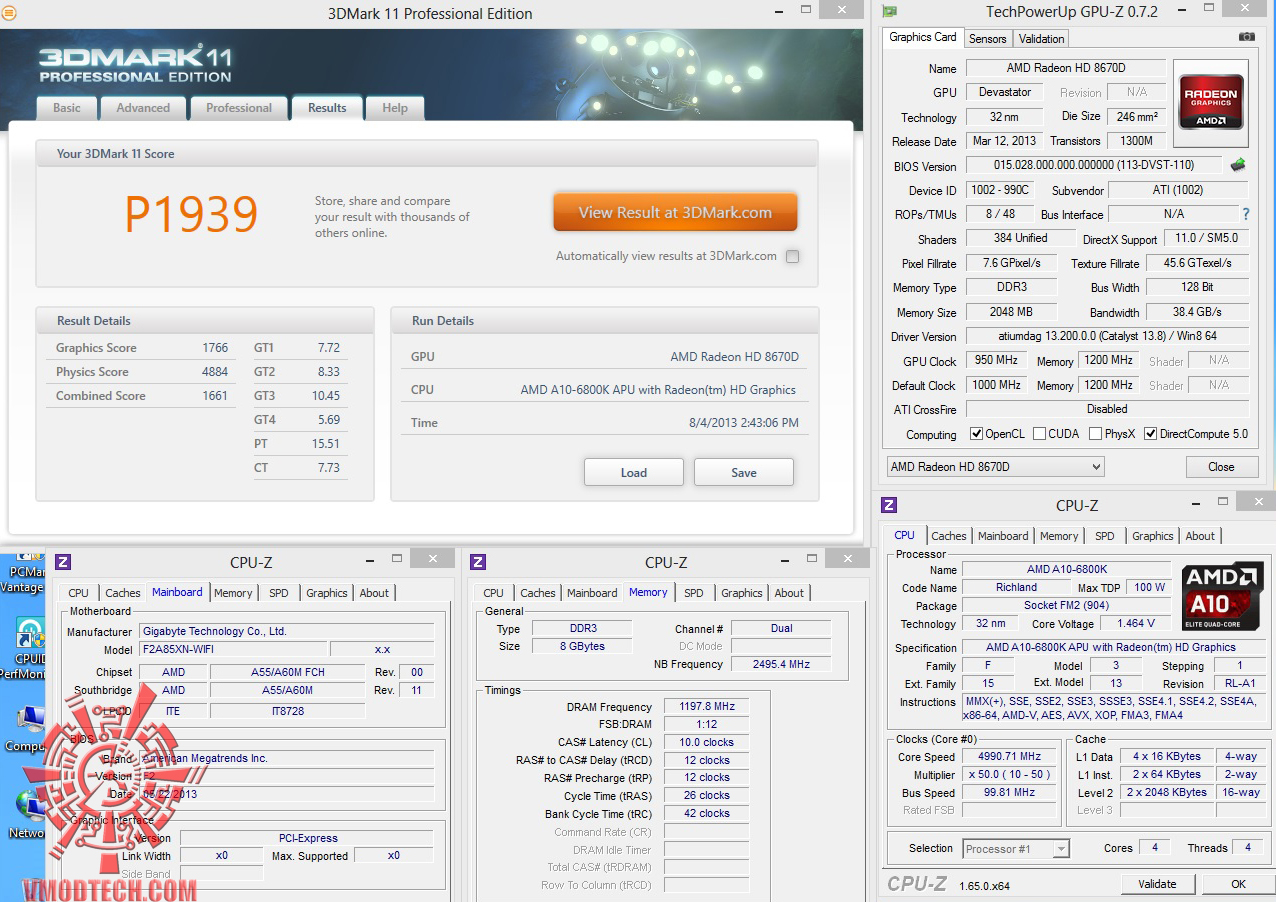Open the AMD Radeon HD 8670D GPU dropdown

[995, 467]
